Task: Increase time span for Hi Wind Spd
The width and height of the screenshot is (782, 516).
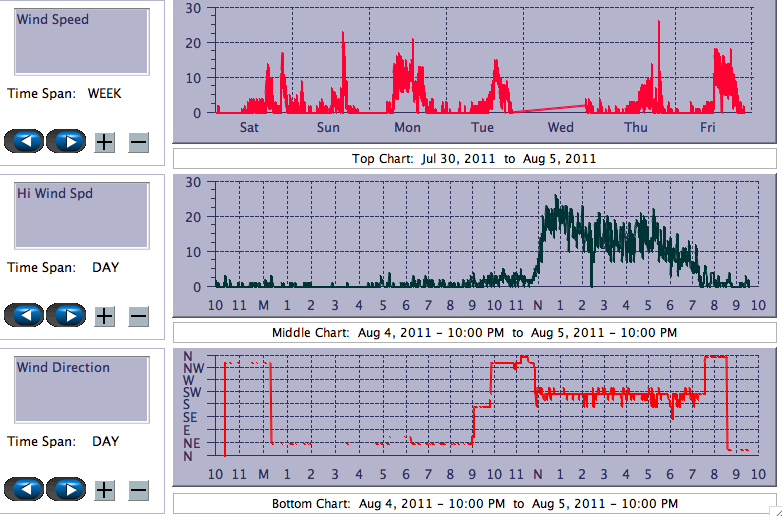Action: (x=104, y=316)
